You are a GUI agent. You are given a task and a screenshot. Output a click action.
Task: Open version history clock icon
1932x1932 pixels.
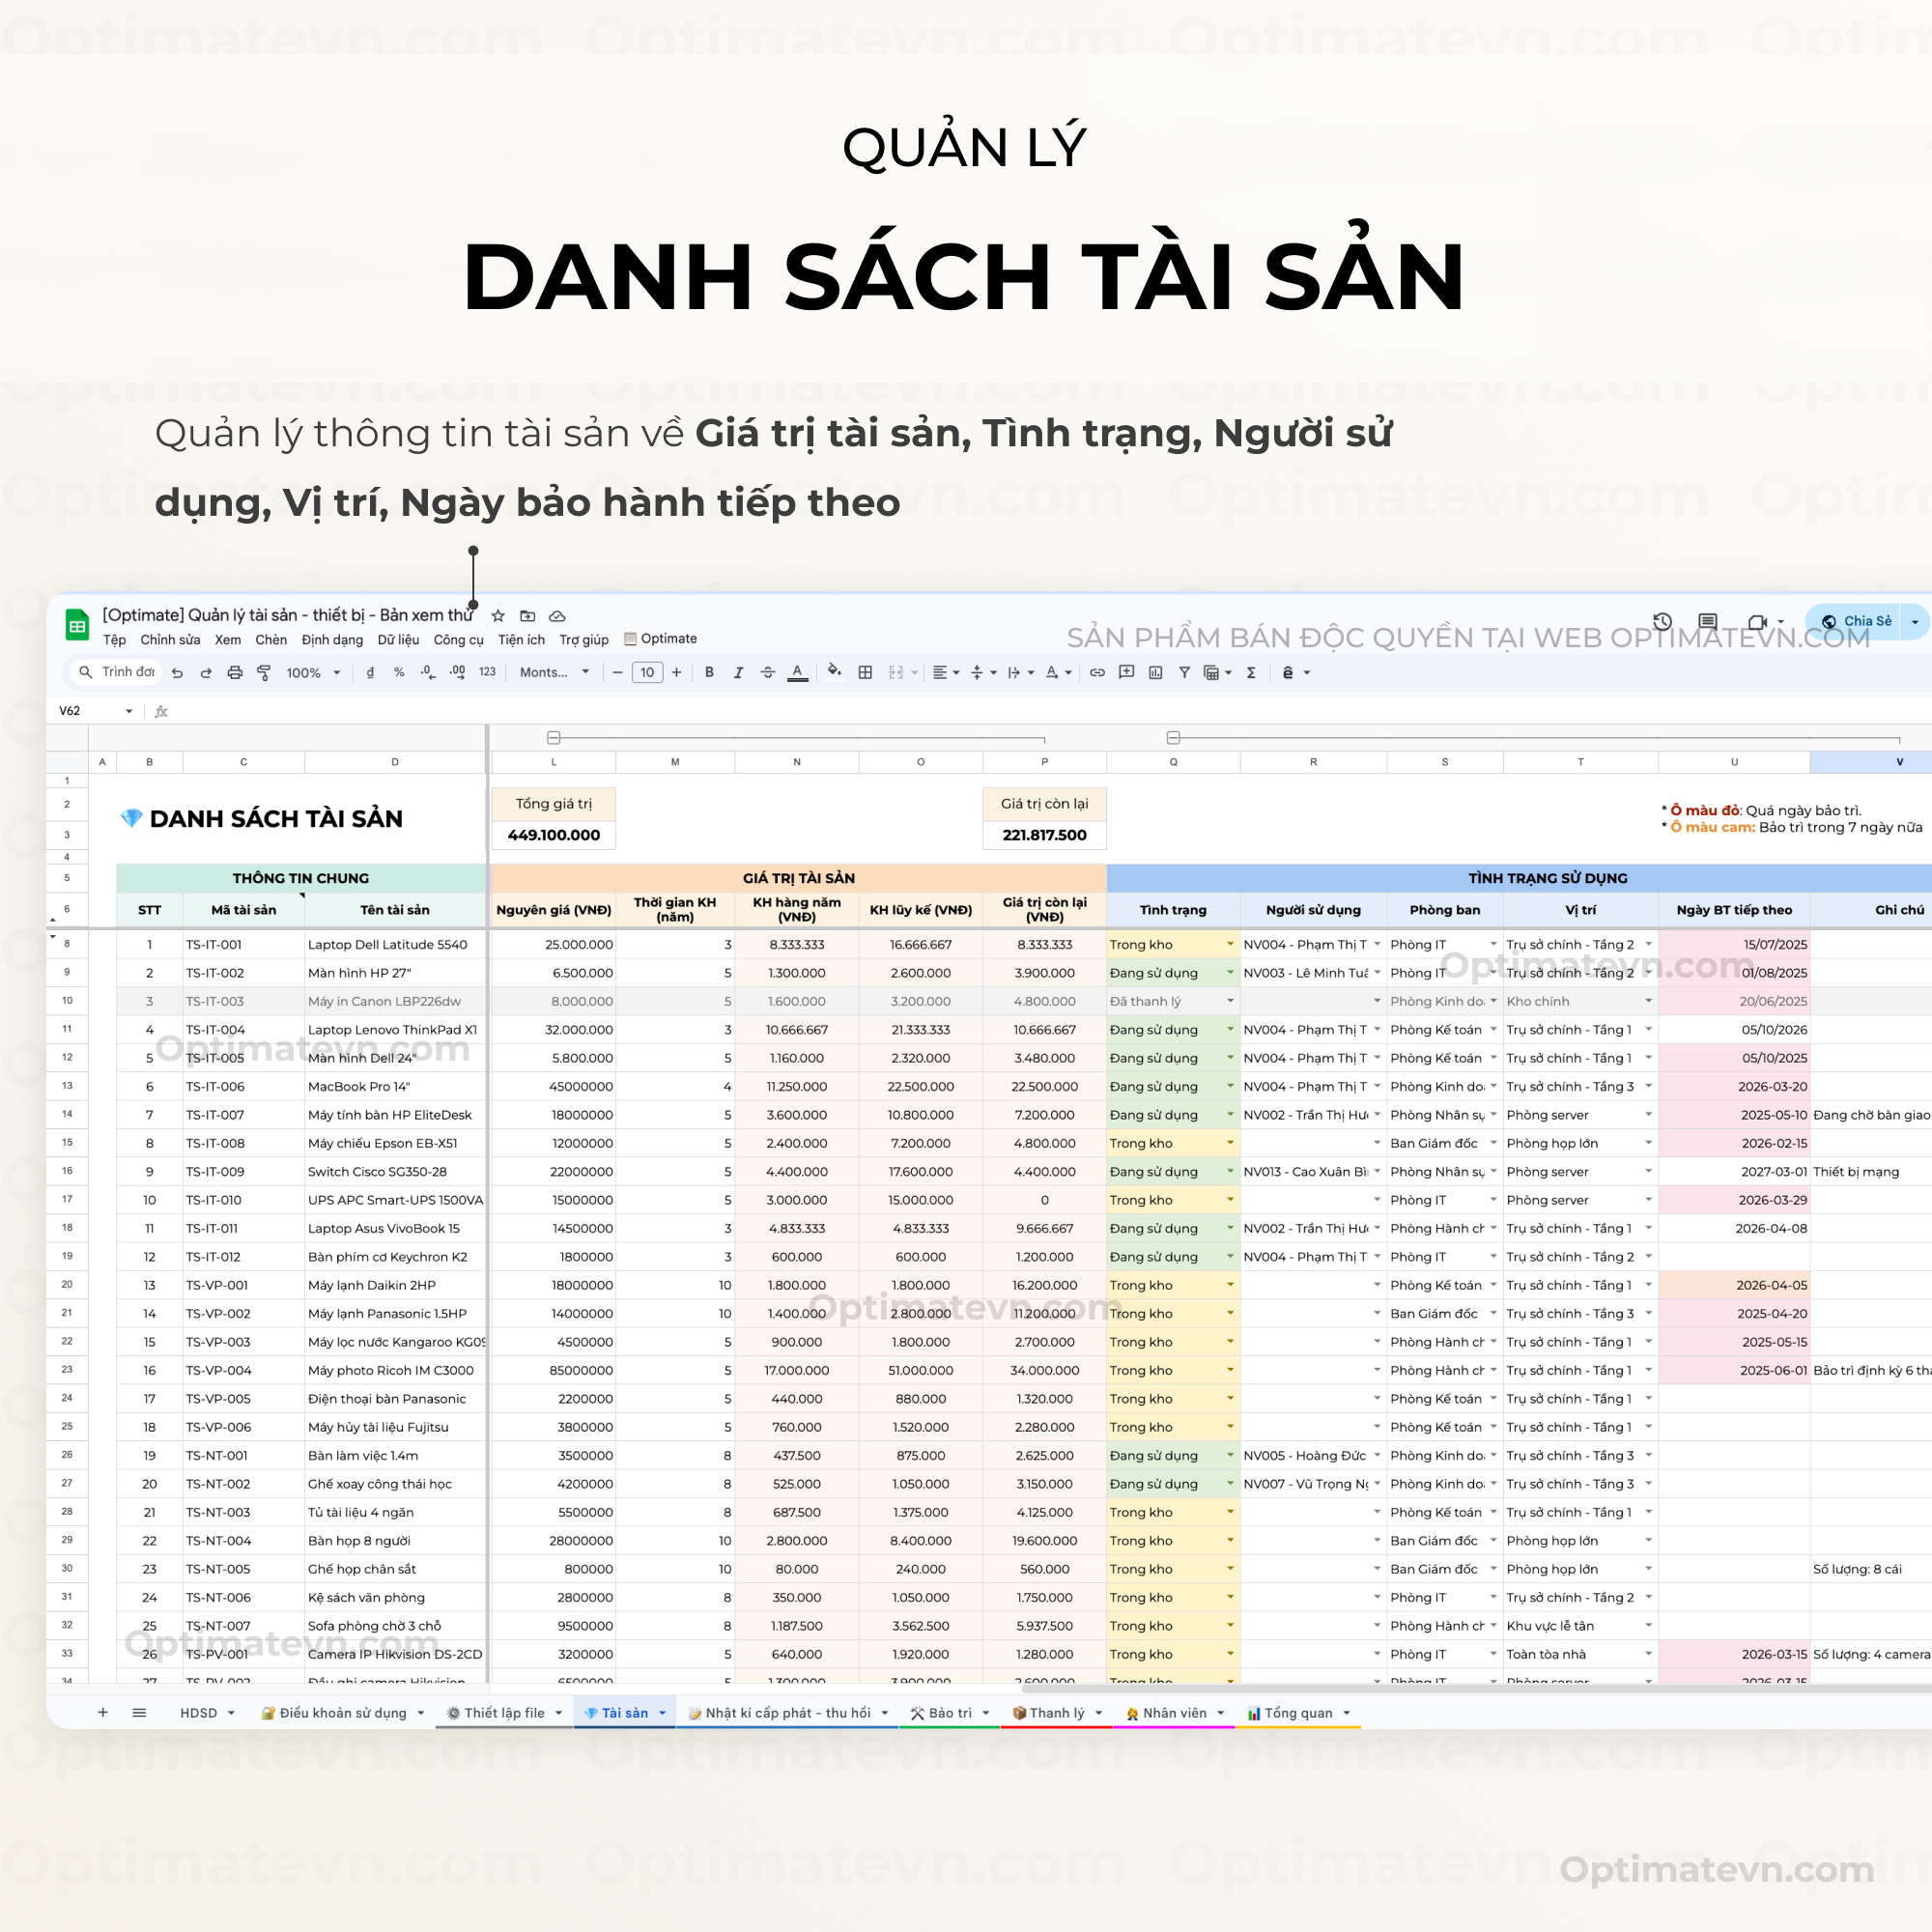[x=1662, y=621]
